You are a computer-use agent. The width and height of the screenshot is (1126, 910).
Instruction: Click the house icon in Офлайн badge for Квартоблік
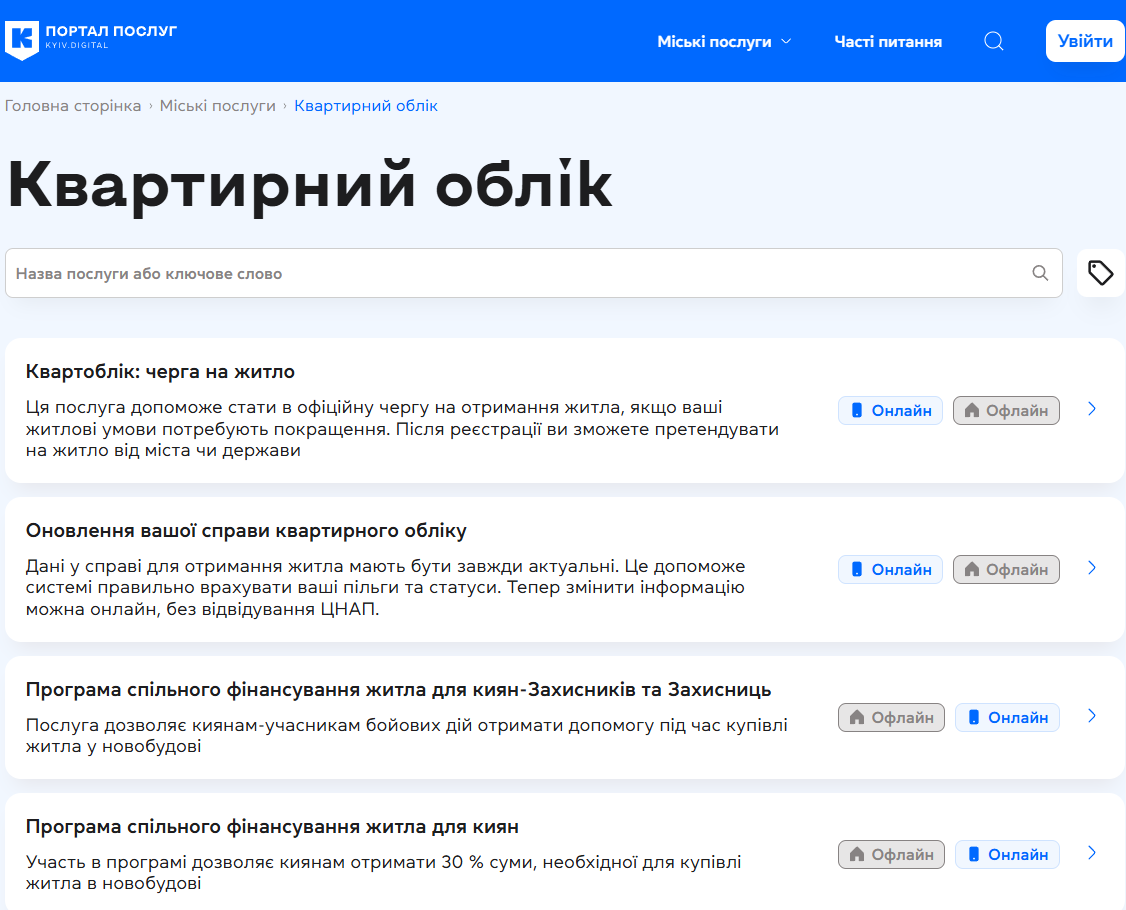973,410
